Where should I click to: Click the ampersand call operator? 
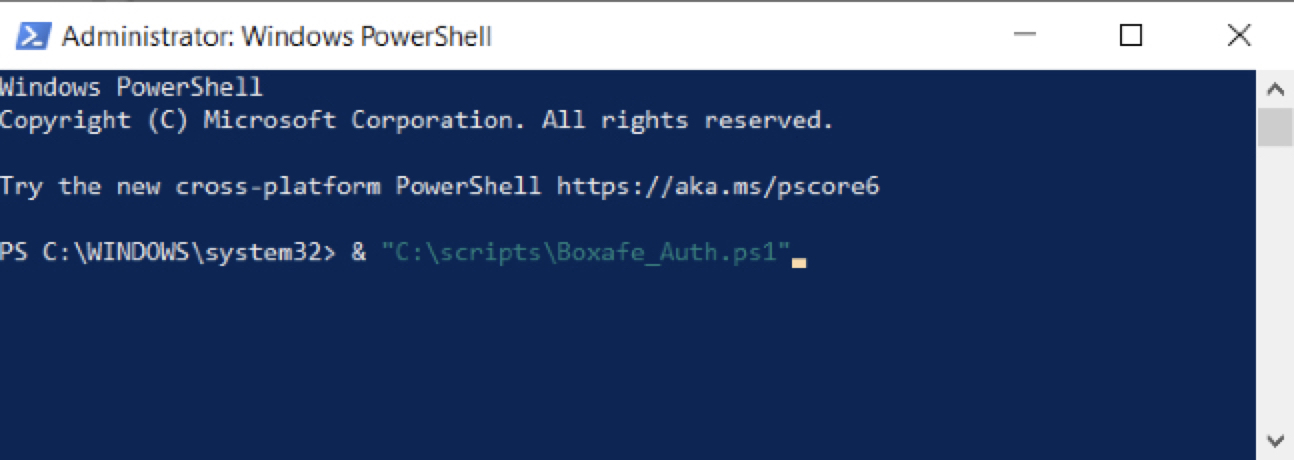(x=359, y=252)
